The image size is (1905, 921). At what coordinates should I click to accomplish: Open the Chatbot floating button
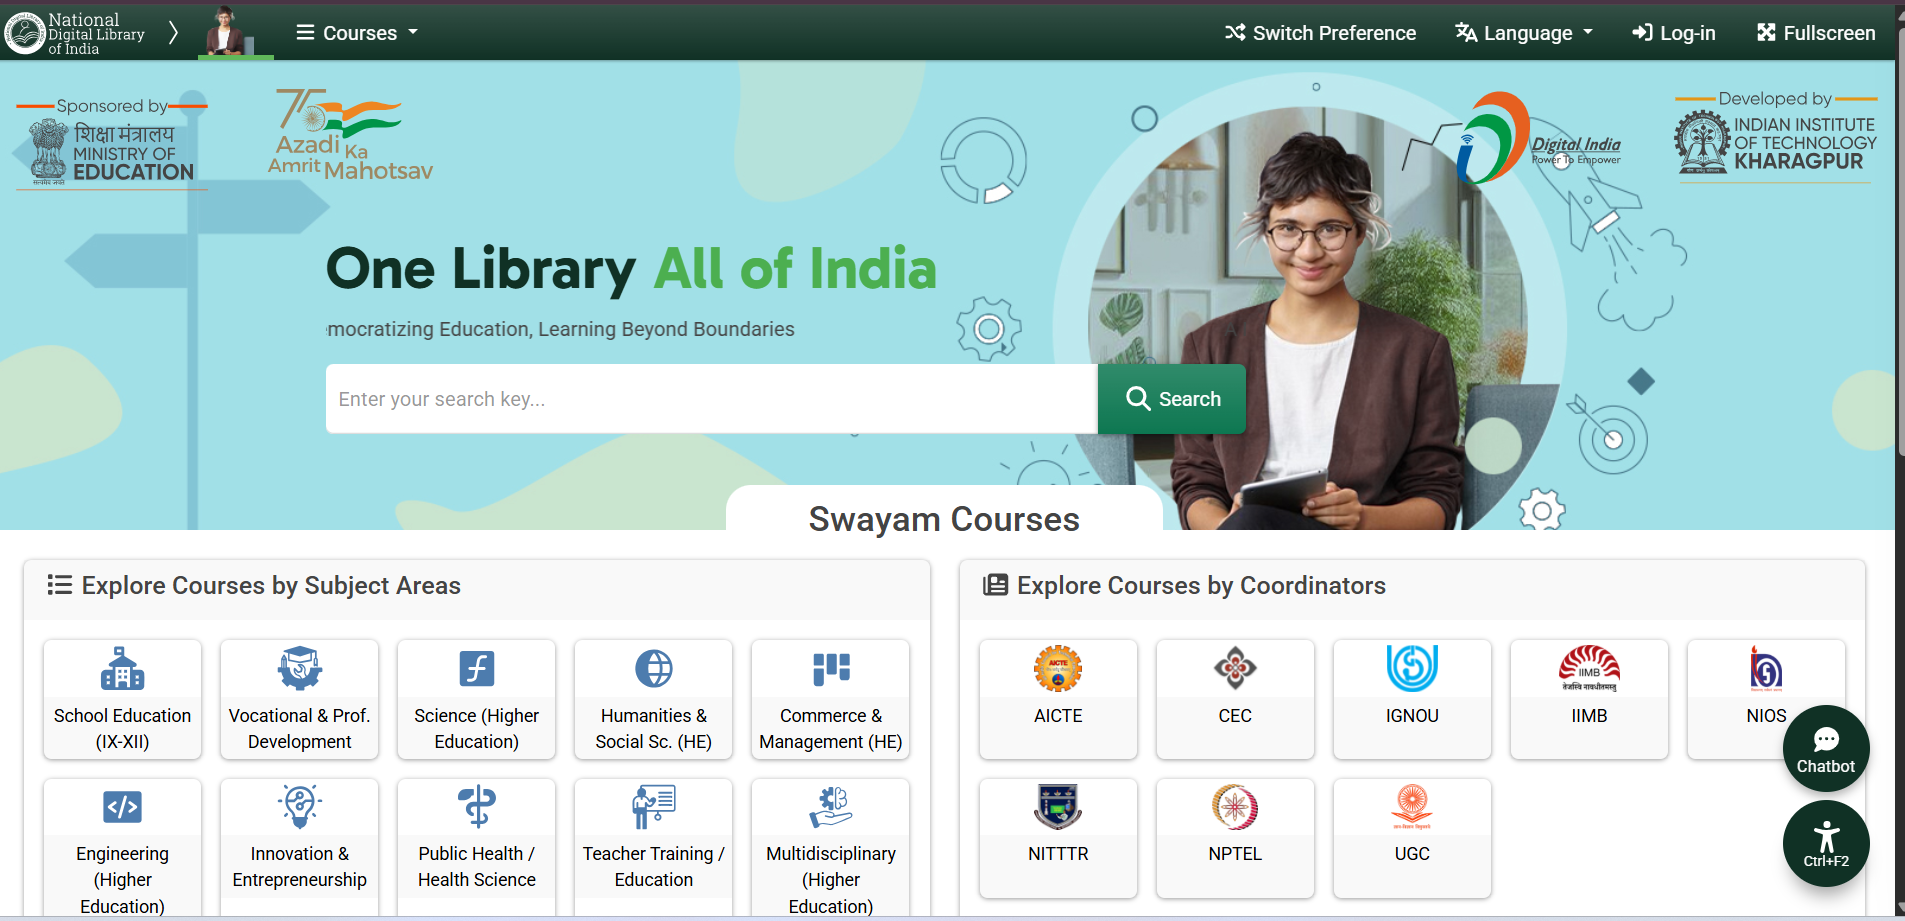point(1826,749)
